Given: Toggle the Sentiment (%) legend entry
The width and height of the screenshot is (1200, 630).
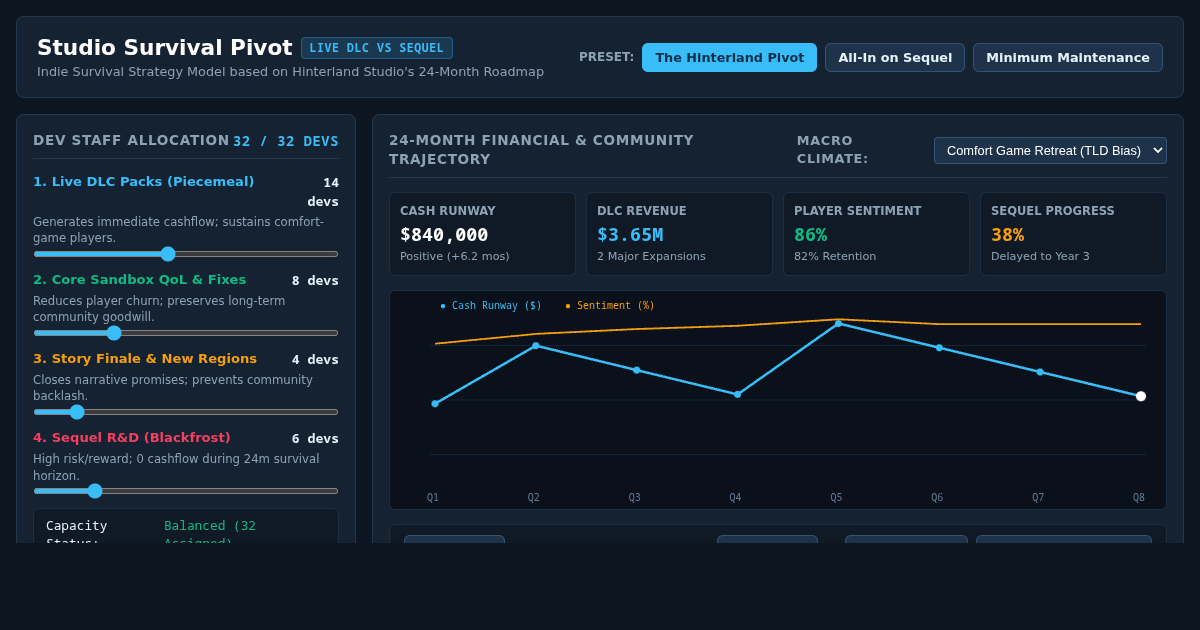Looking at the screenshot, I should 610,306.
